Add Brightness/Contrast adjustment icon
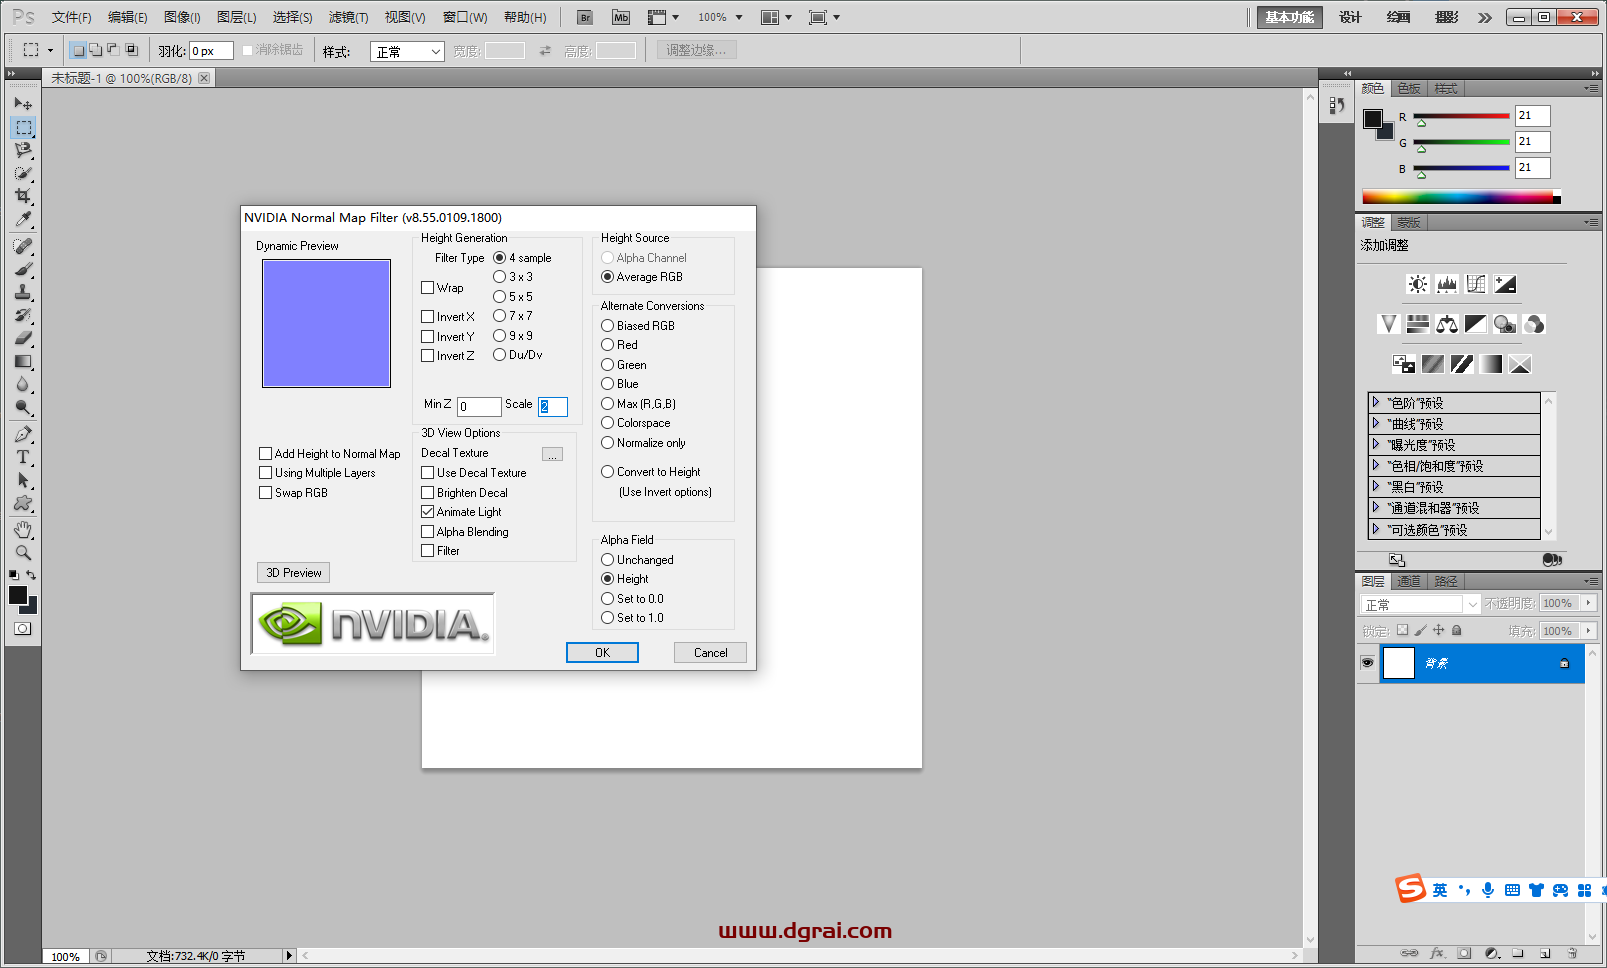The width and height of the screenshot is (1607, 968). click(x=1418, y=284)
